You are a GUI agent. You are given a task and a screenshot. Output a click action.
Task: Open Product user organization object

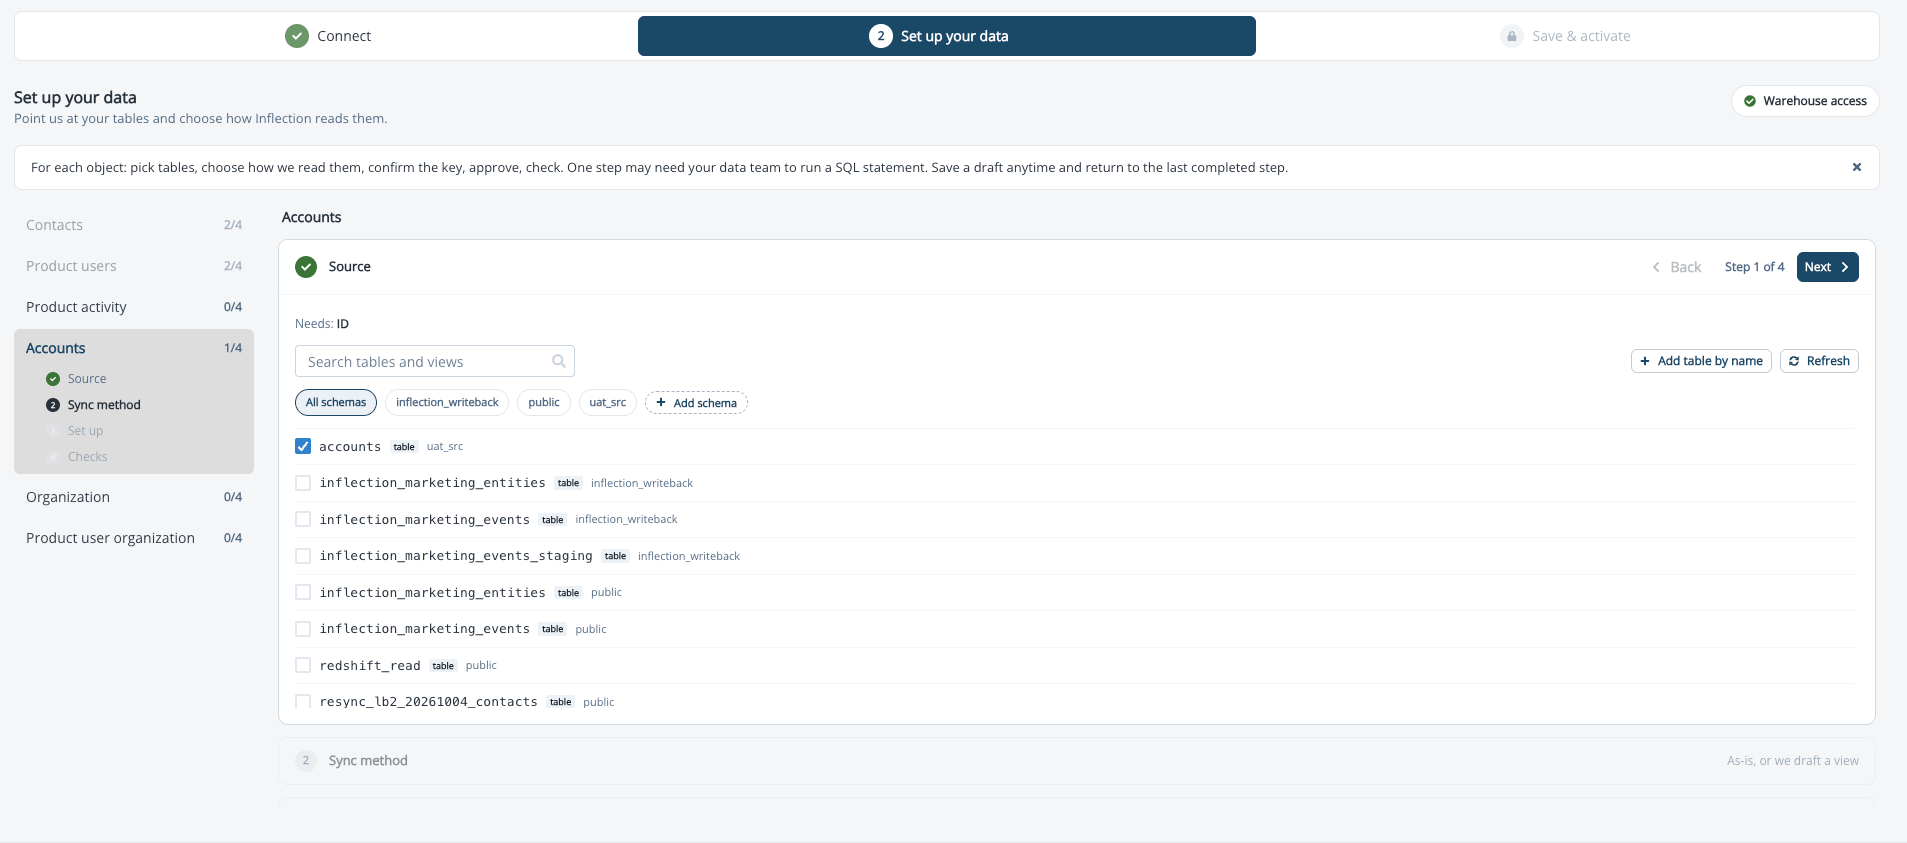coord(134,538)
